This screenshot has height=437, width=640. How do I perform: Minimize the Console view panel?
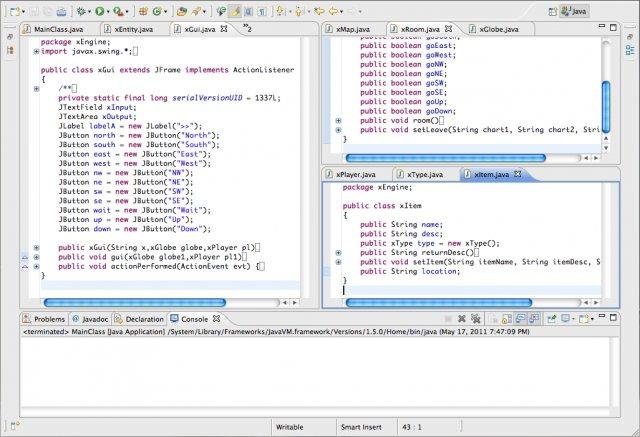tap(602, 316)
